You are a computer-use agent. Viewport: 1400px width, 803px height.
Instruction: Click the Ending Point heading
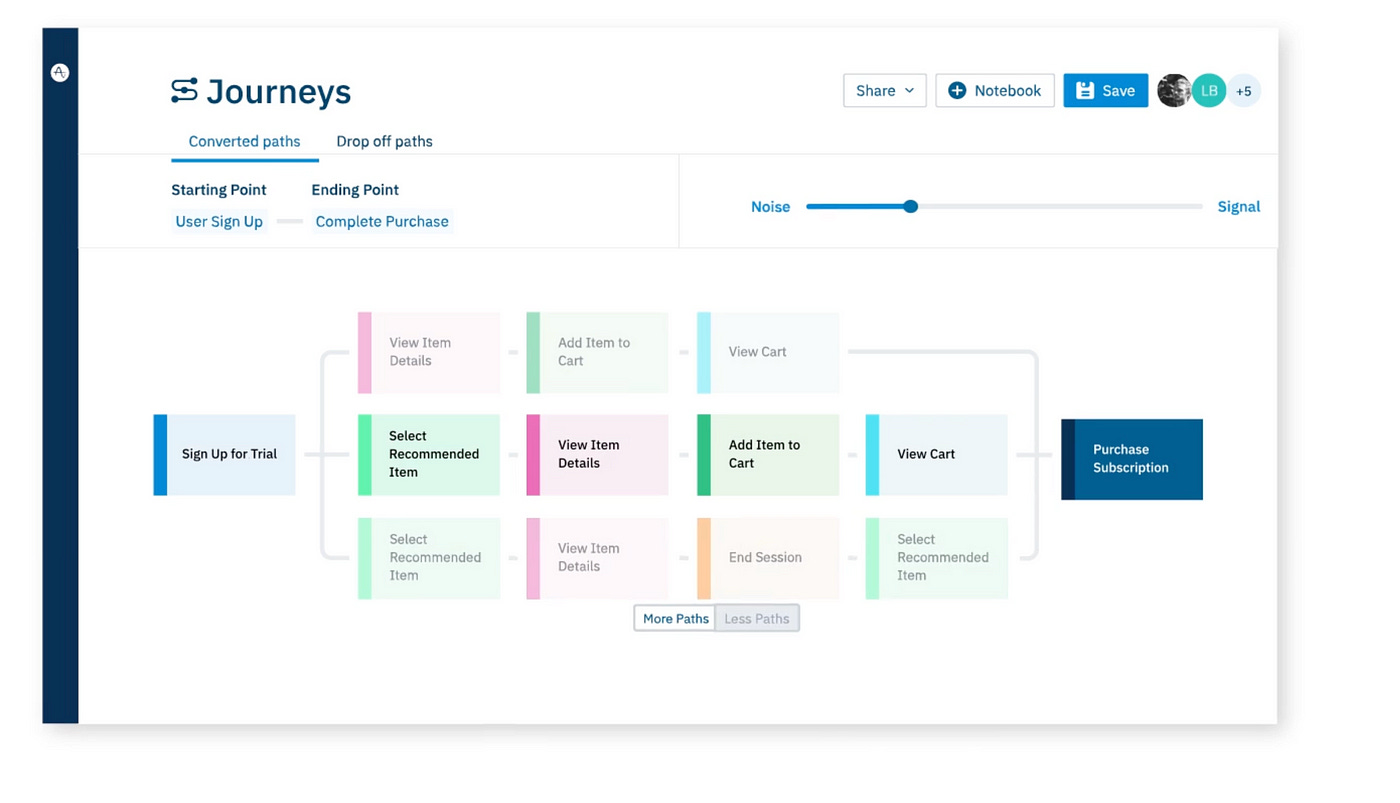[x=355, y=190]
